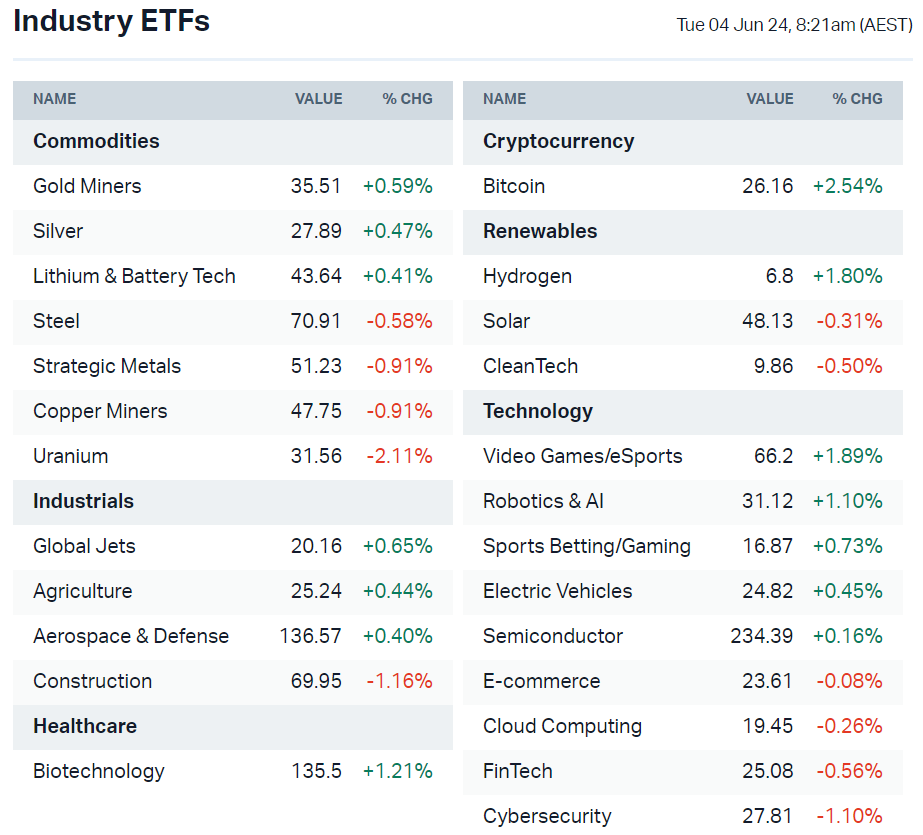Sort left table by NAME column
923x835 pixels.
(54, 99)
